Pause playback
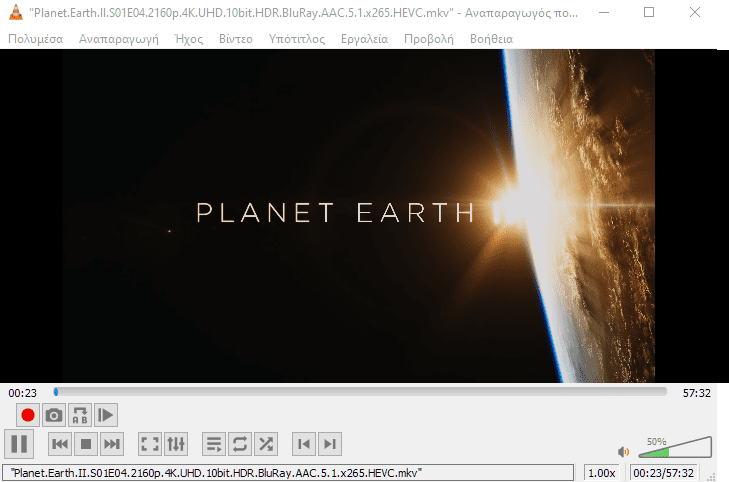 (19, 444)
